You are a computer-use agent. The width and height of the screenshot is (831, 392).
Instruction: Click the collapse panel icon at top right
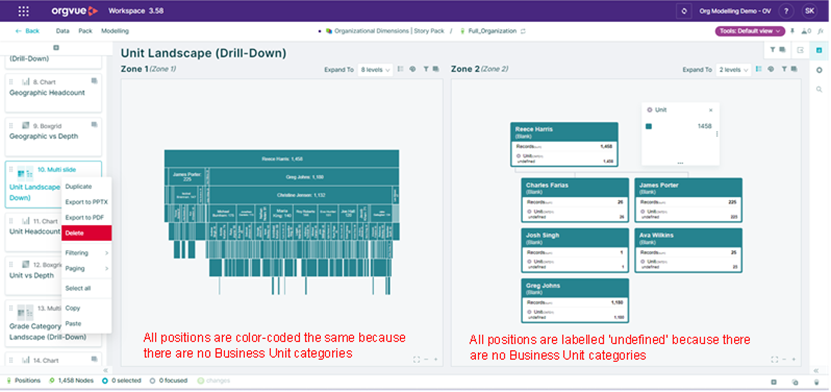click(800, 50)
